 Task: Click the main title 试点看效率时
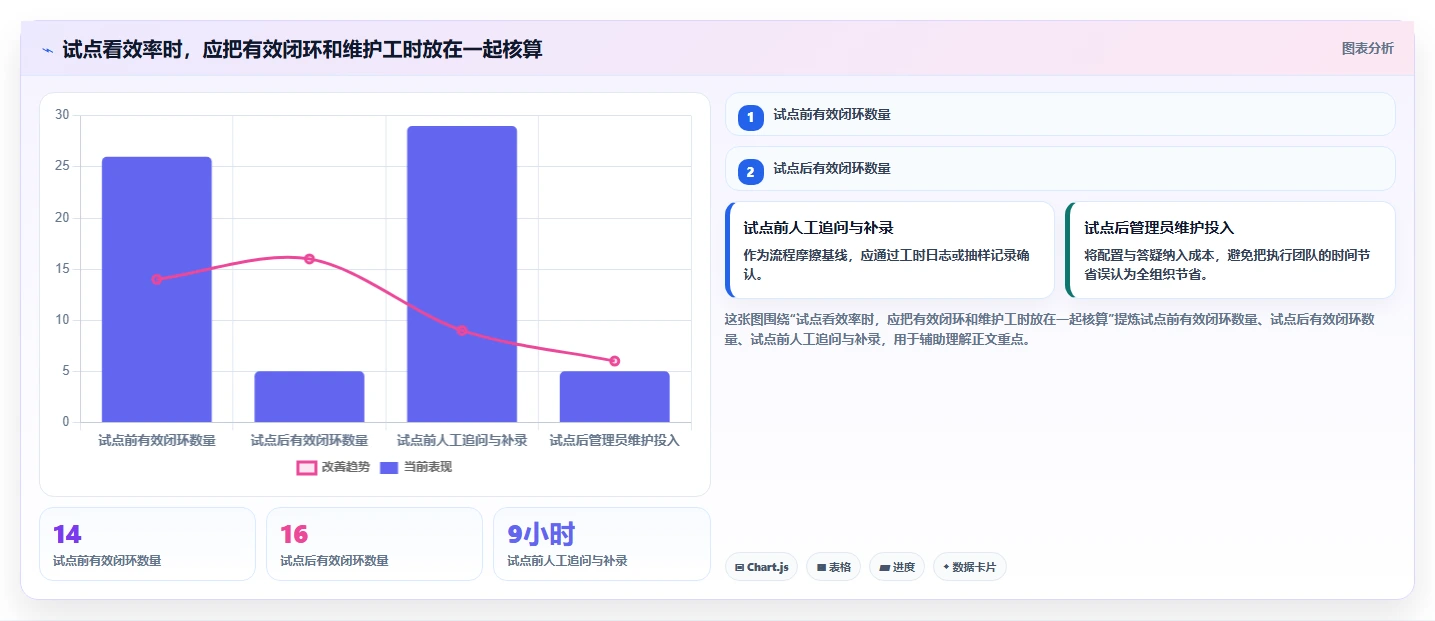click(x=302, y=49)
